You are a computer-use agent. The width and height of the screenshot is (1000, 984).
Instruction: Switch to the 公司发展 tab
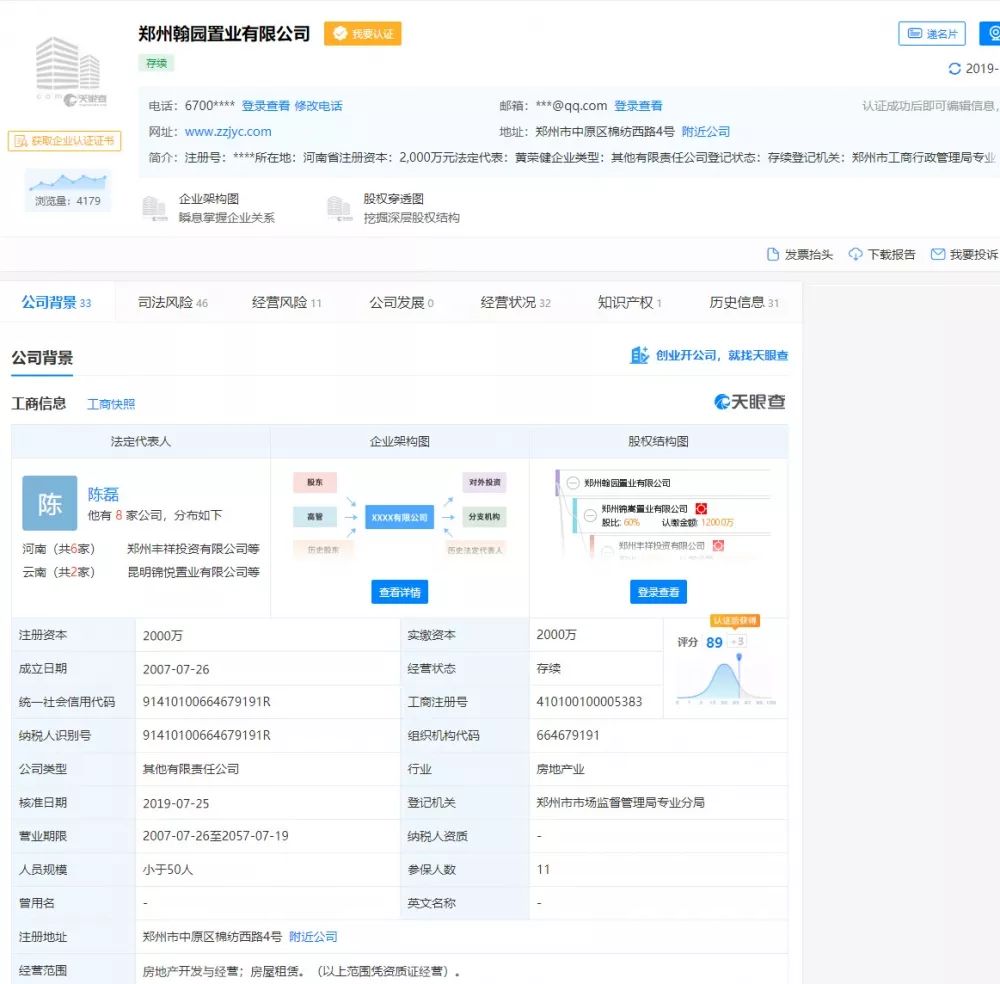401,302
